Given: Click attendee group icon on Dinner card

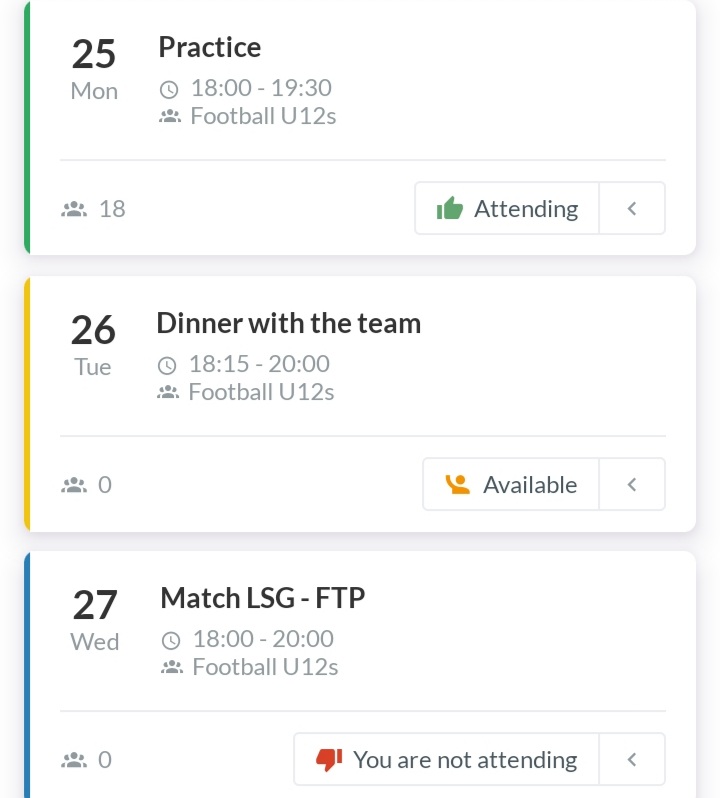Looking at the screenshot, I should (74, 485).
